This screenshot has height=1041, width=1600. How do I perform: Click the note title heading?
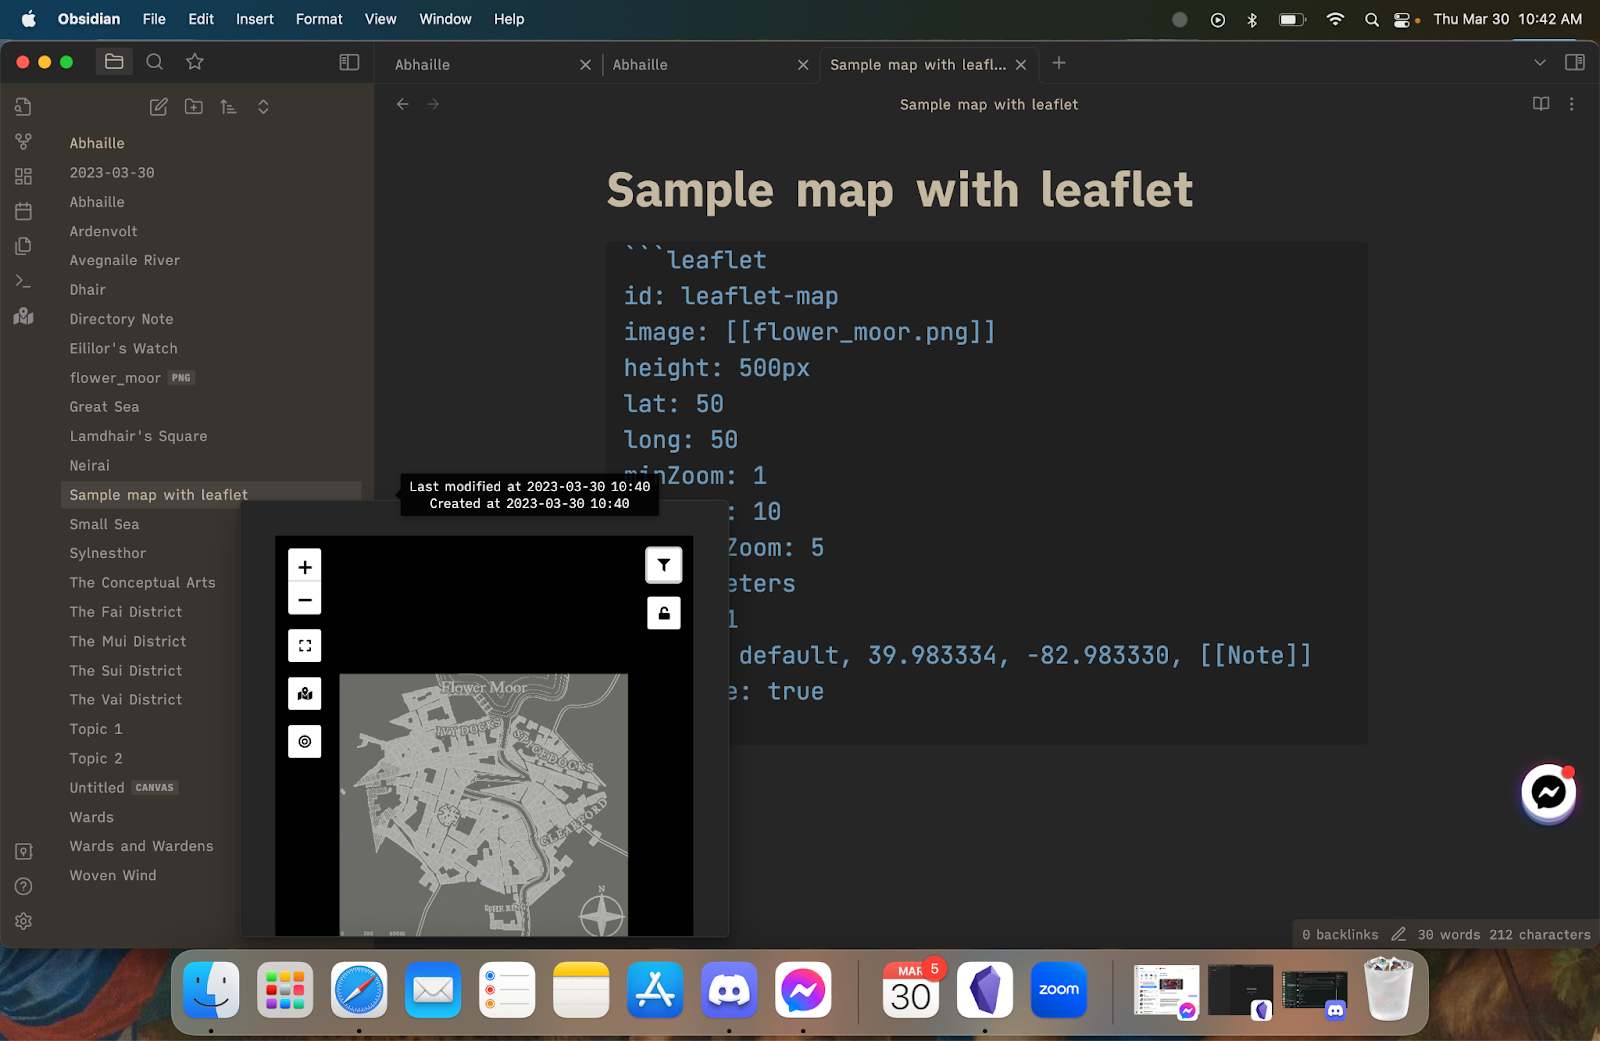(x=900, y=190)
